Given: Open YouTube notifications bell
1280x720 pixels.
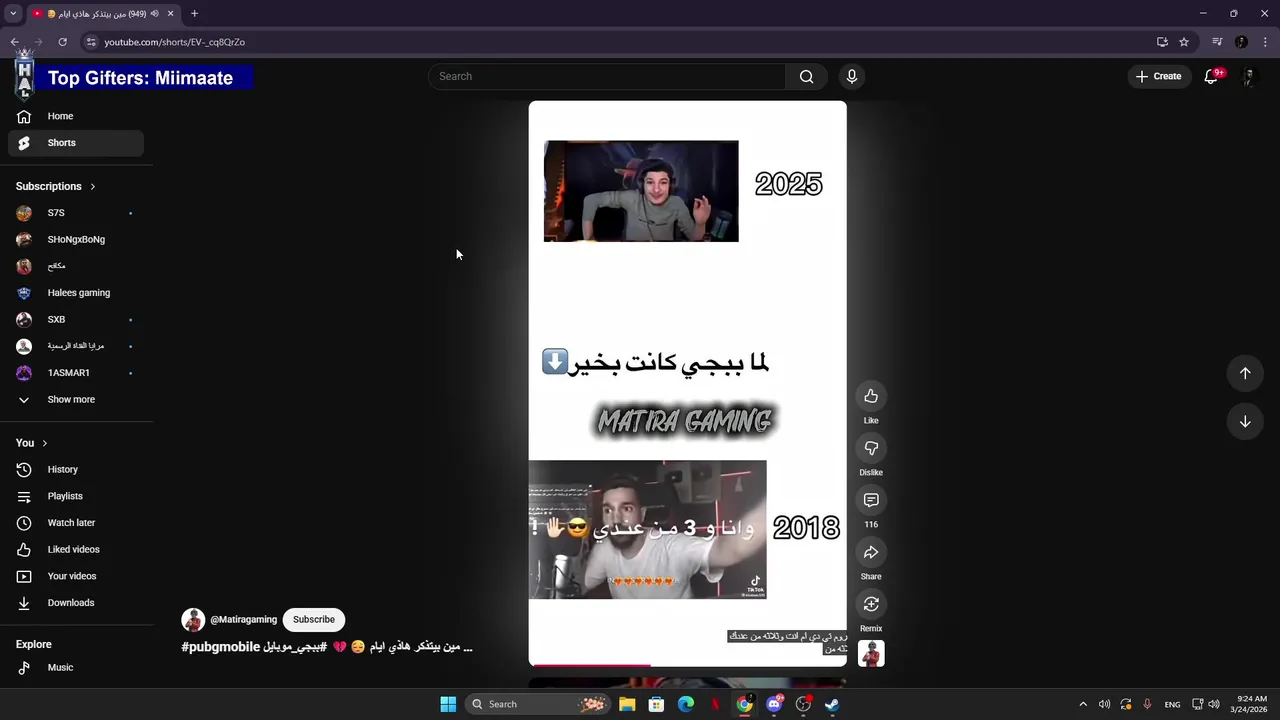Looking at the screenshot, I should [x=1211, y=76].
